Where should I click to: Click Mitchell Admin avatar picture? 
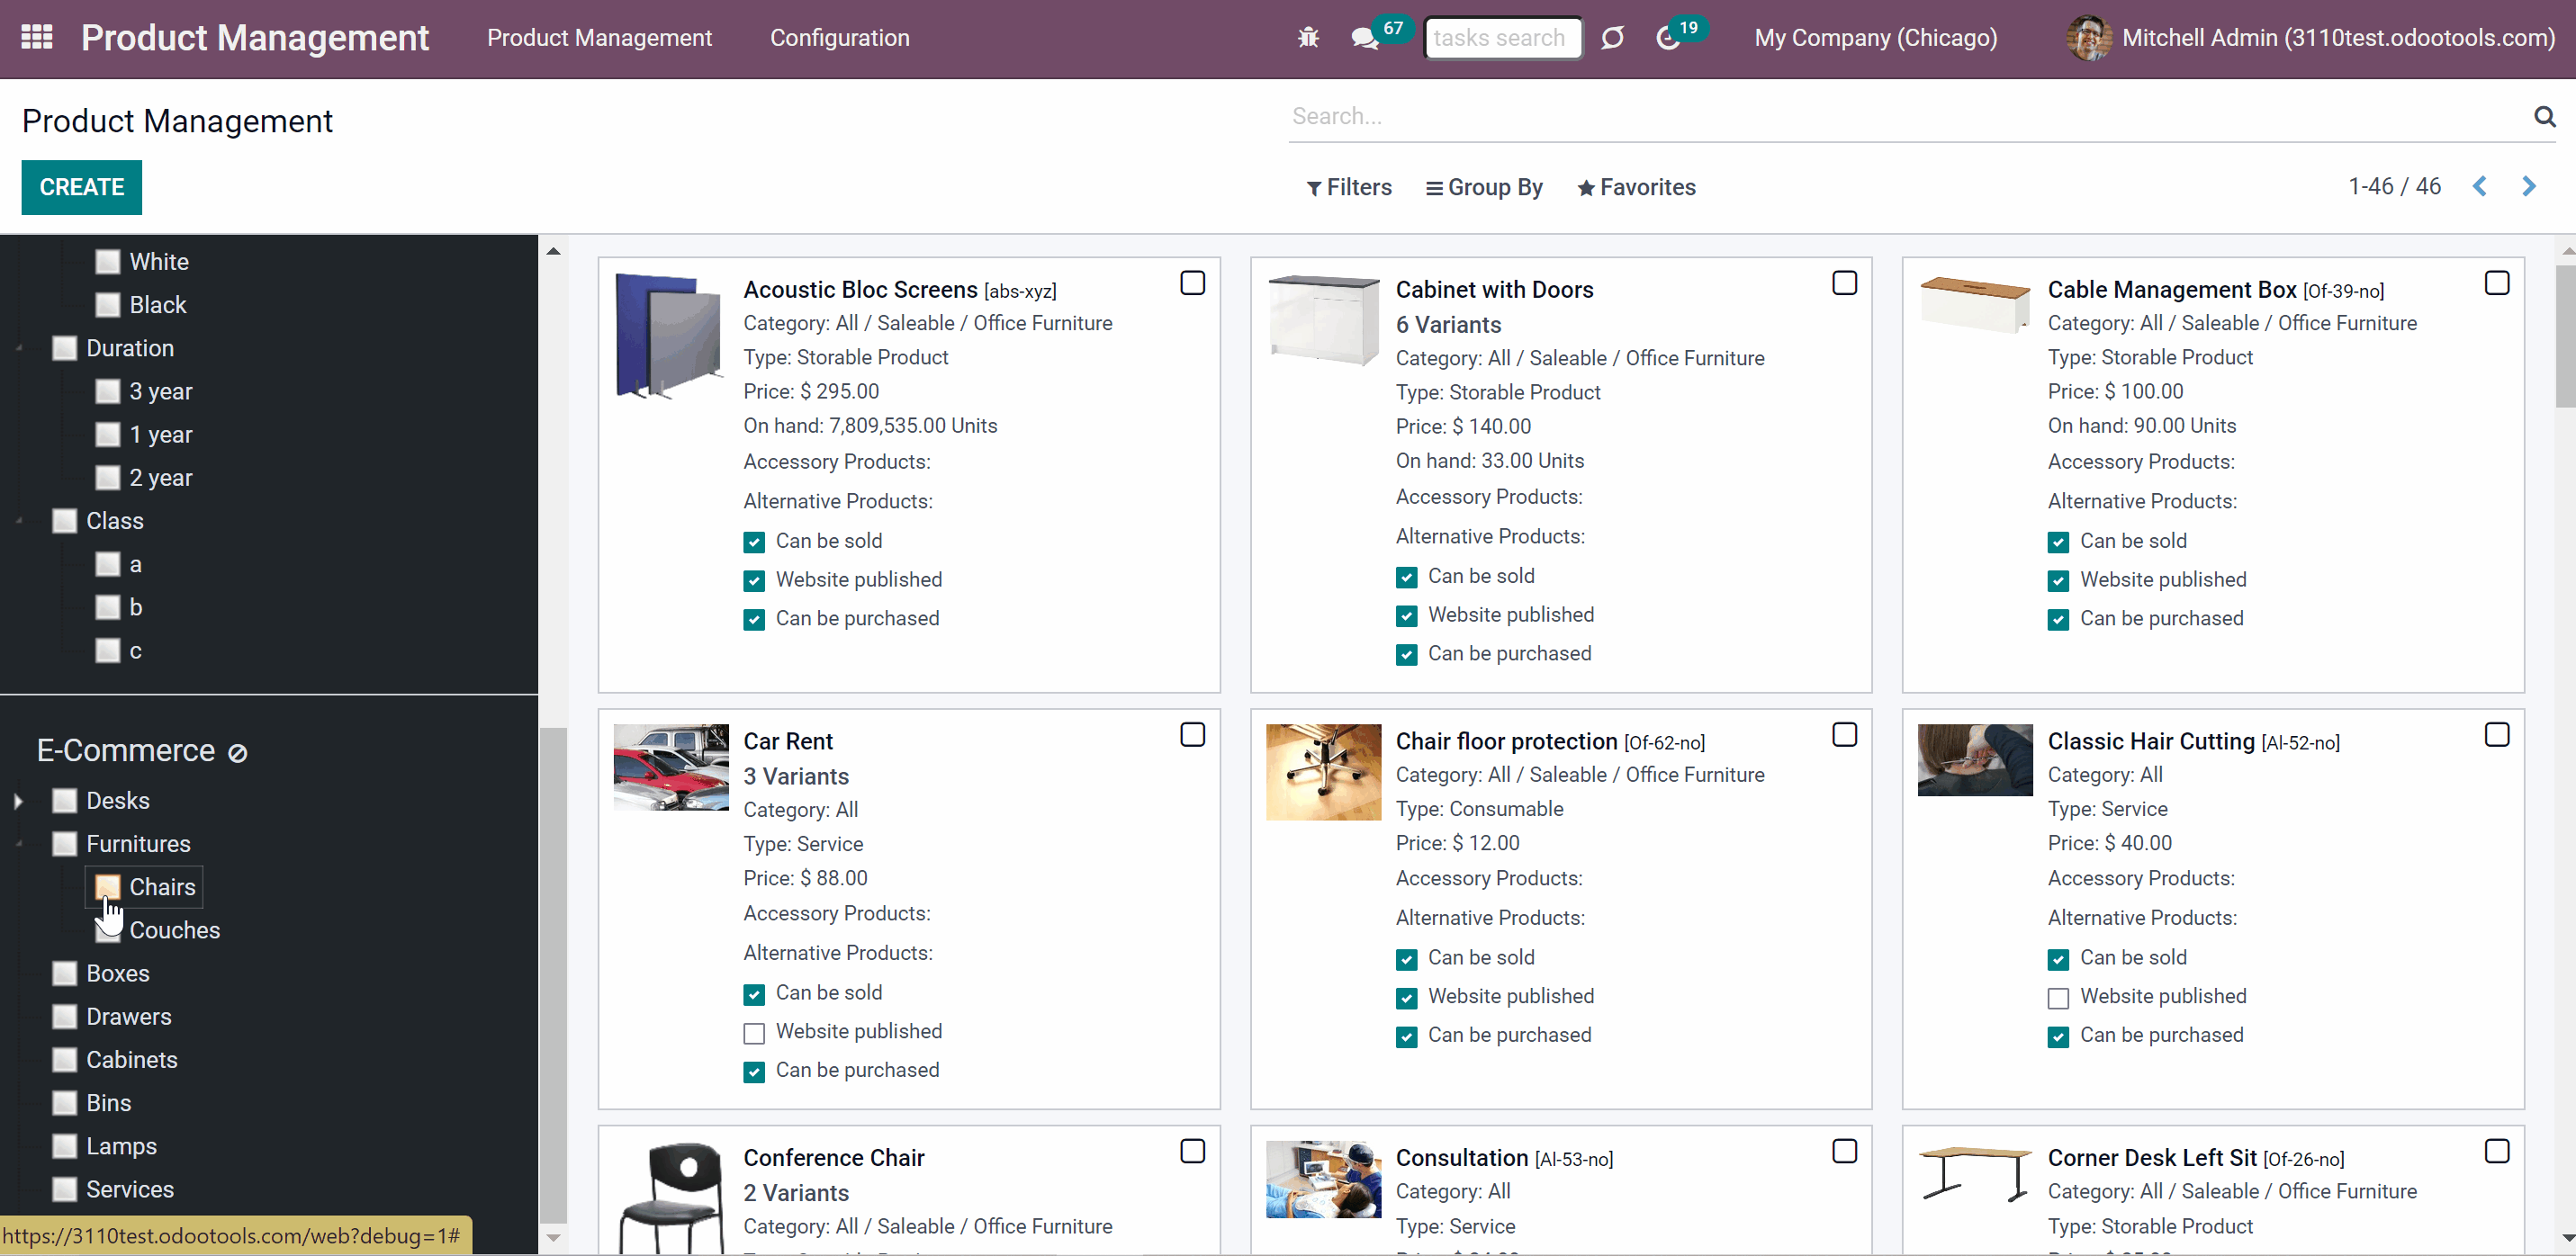click(2089, 38)
